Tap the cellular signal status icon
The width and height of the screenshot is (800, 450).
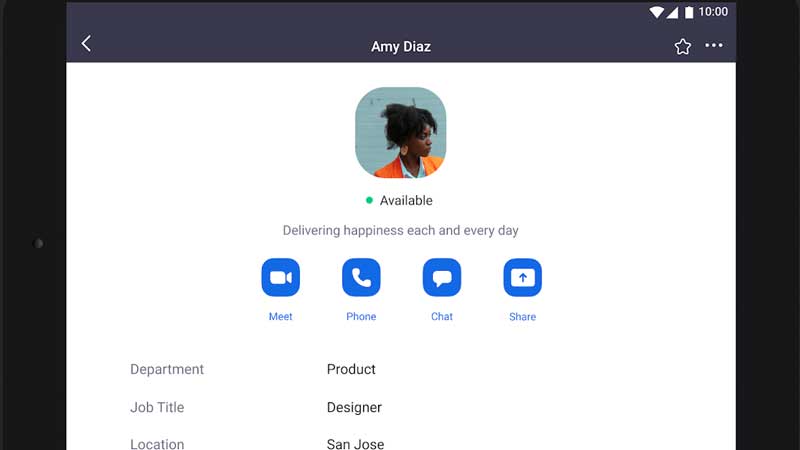pyautogui.click(x=672, y=12)
